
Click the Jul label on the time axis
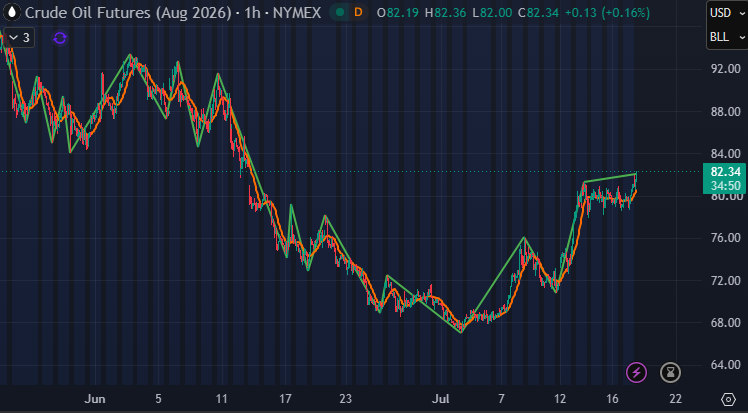(440, 399)
